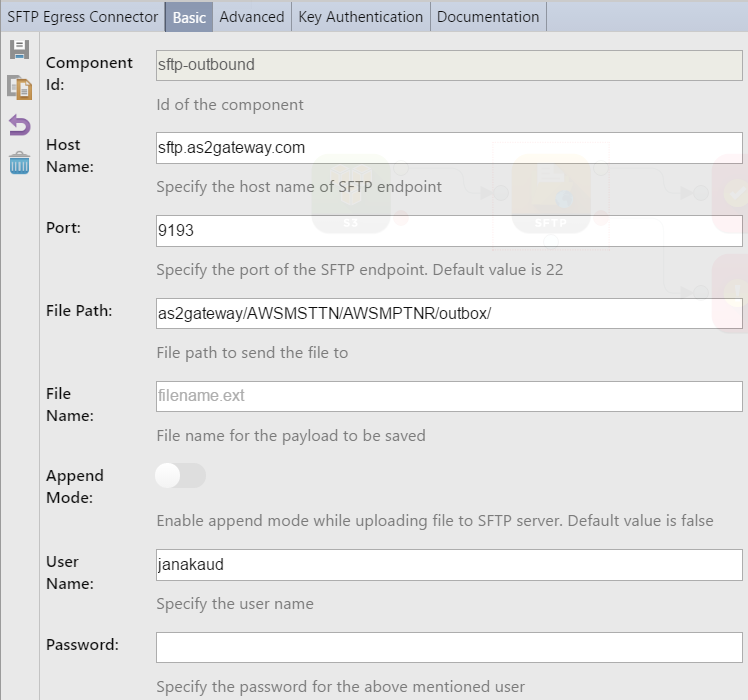Click the 'Host Name:' label
Screen dimensions: 748x700
[70, 156]
